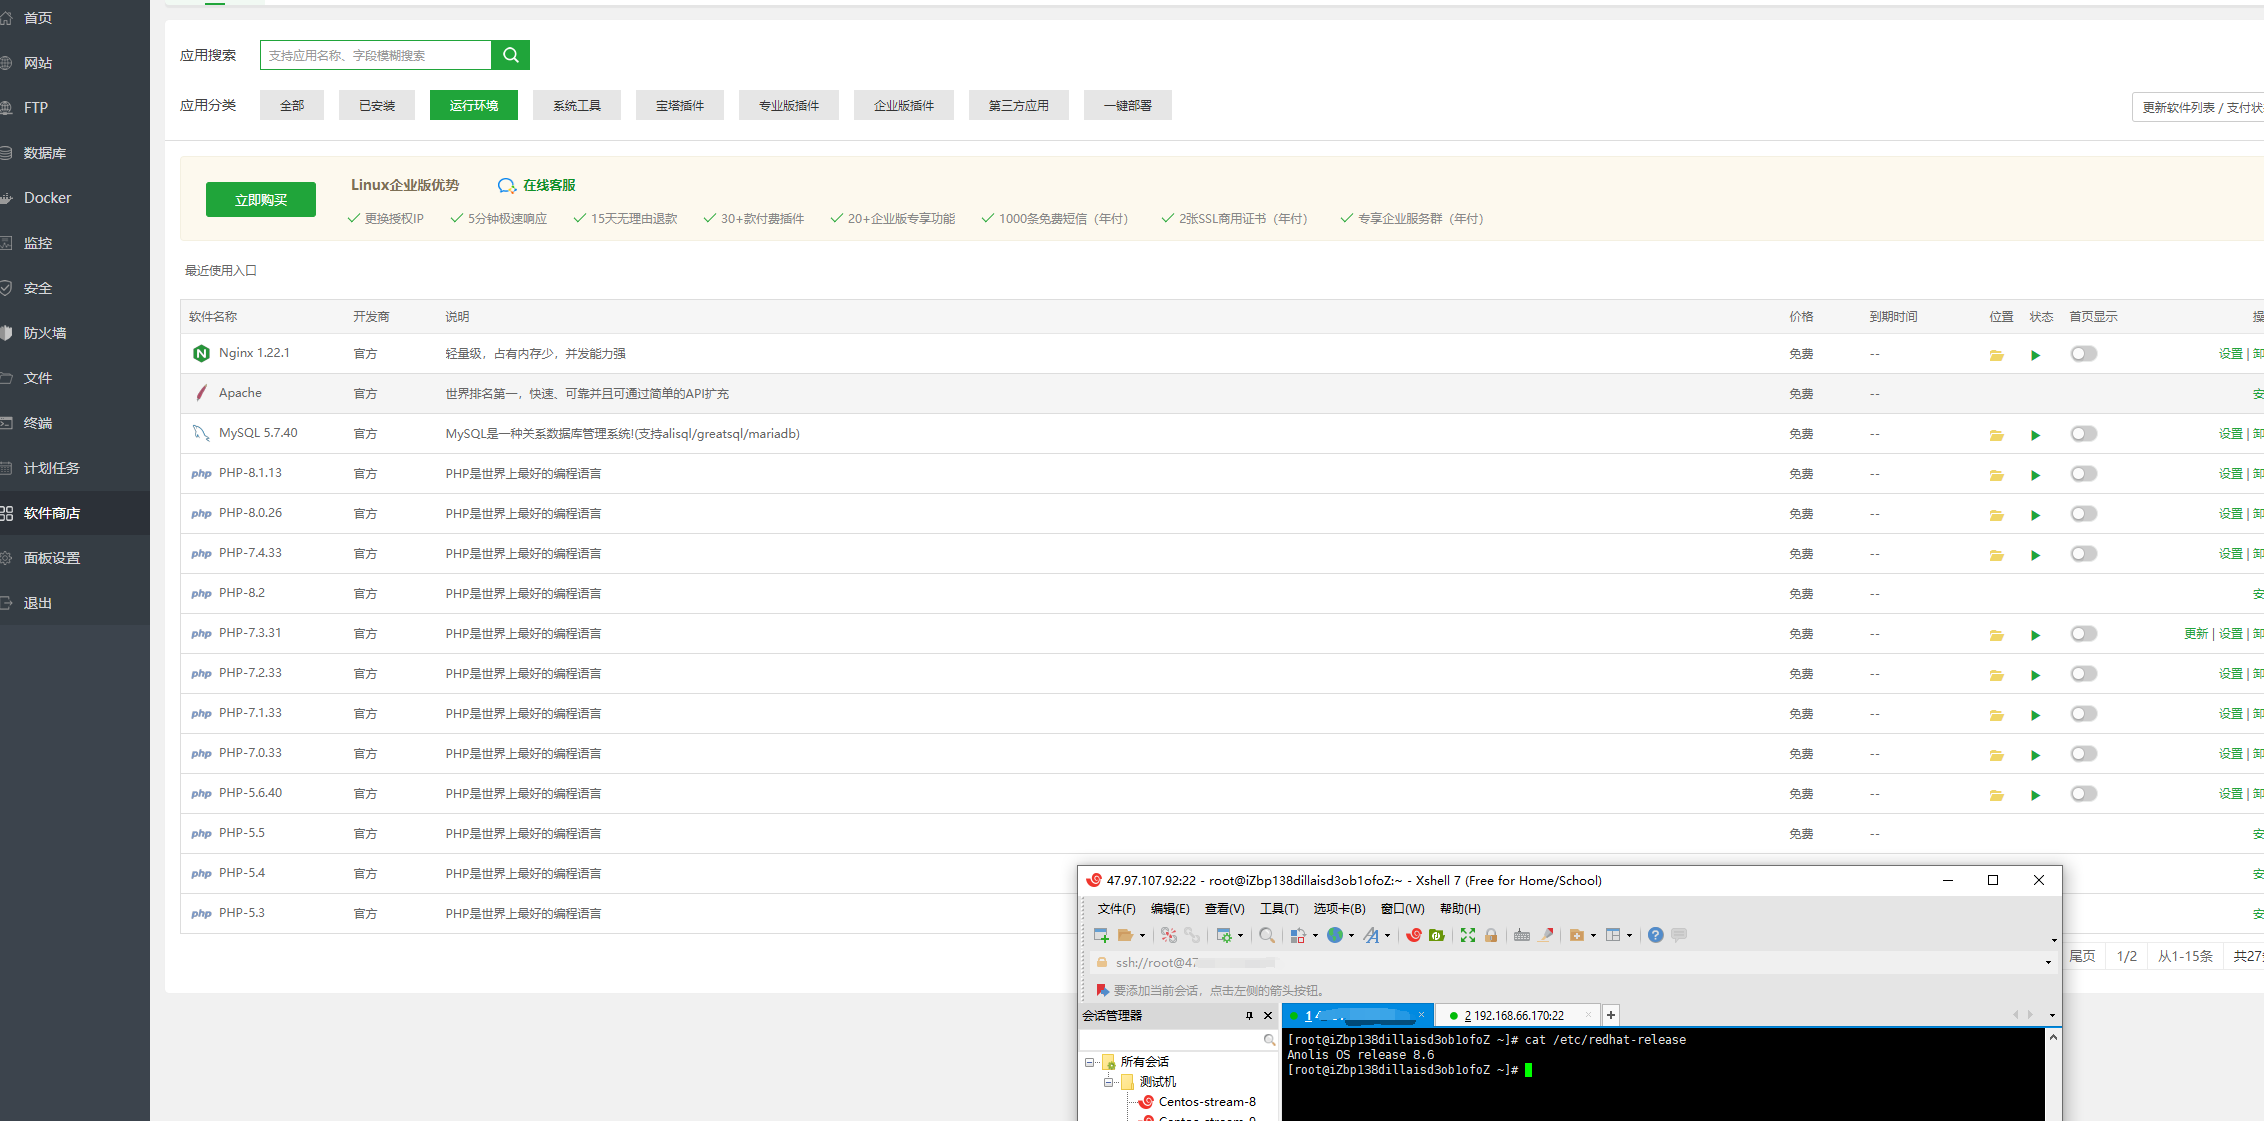The image size is (2264, 1121).
Task: Collapse the 测试机 folder tree node
Action: point(1109,1082)
